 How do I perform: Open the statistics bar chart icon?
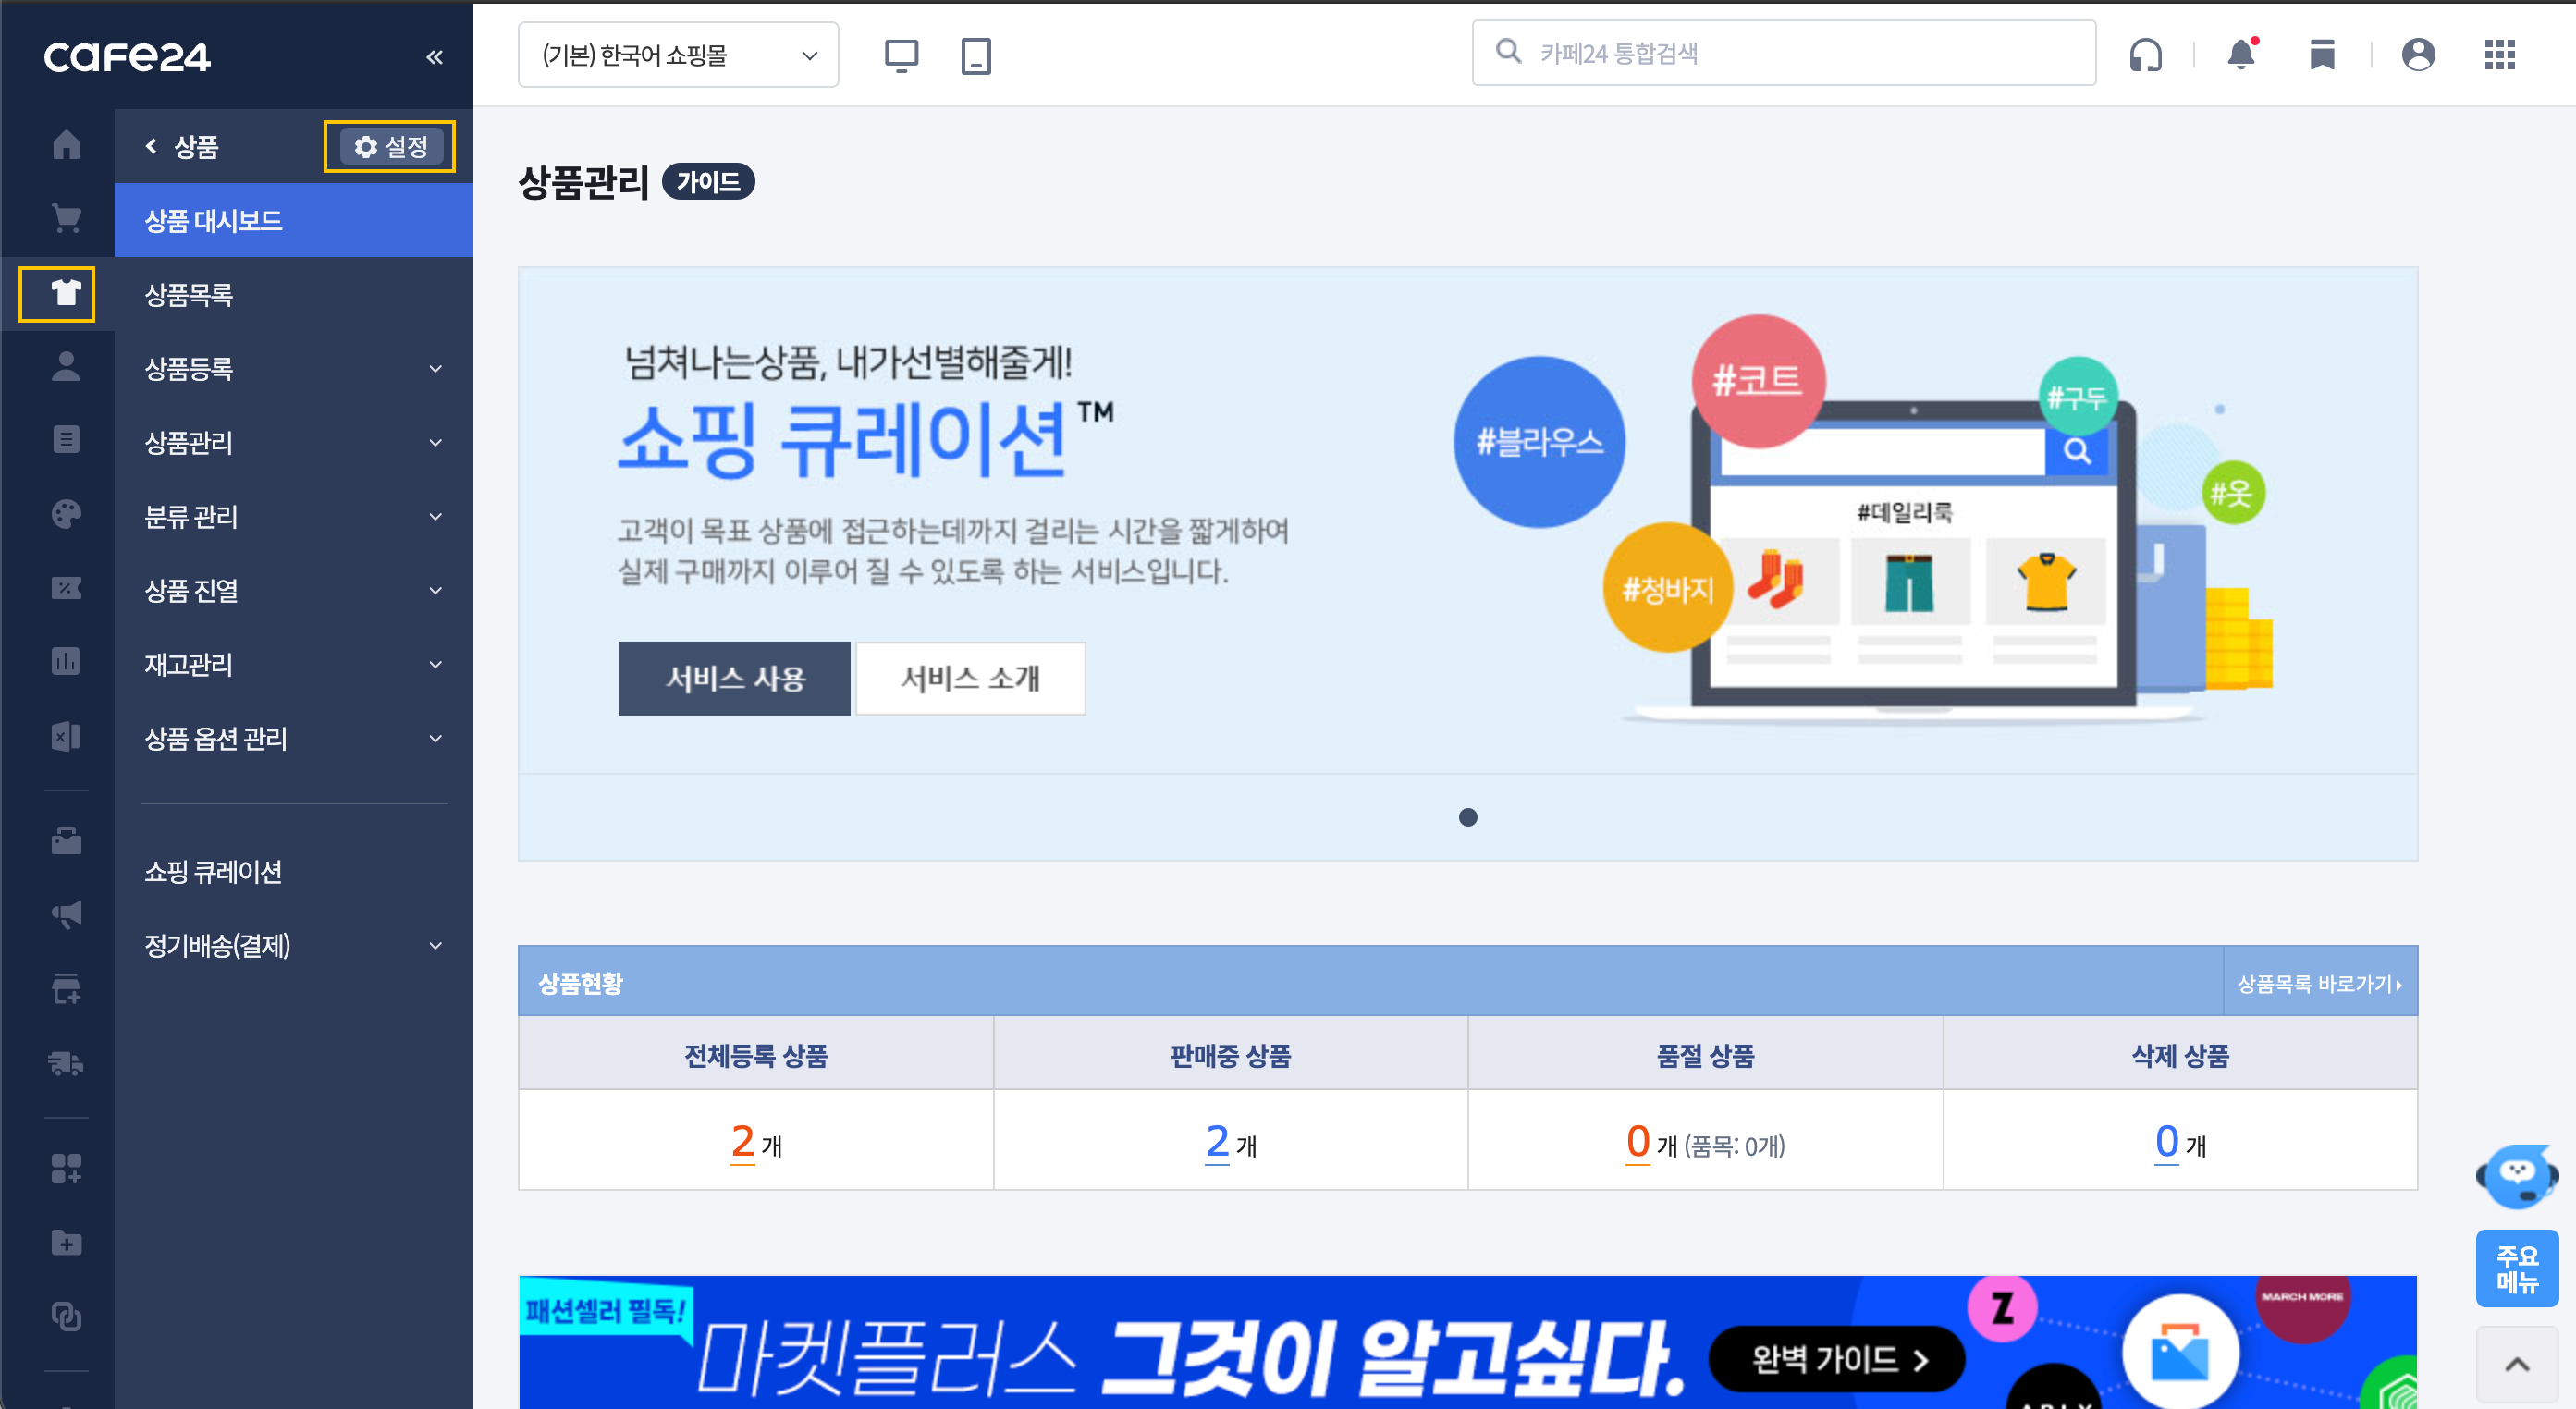click(x=66, y=661)
